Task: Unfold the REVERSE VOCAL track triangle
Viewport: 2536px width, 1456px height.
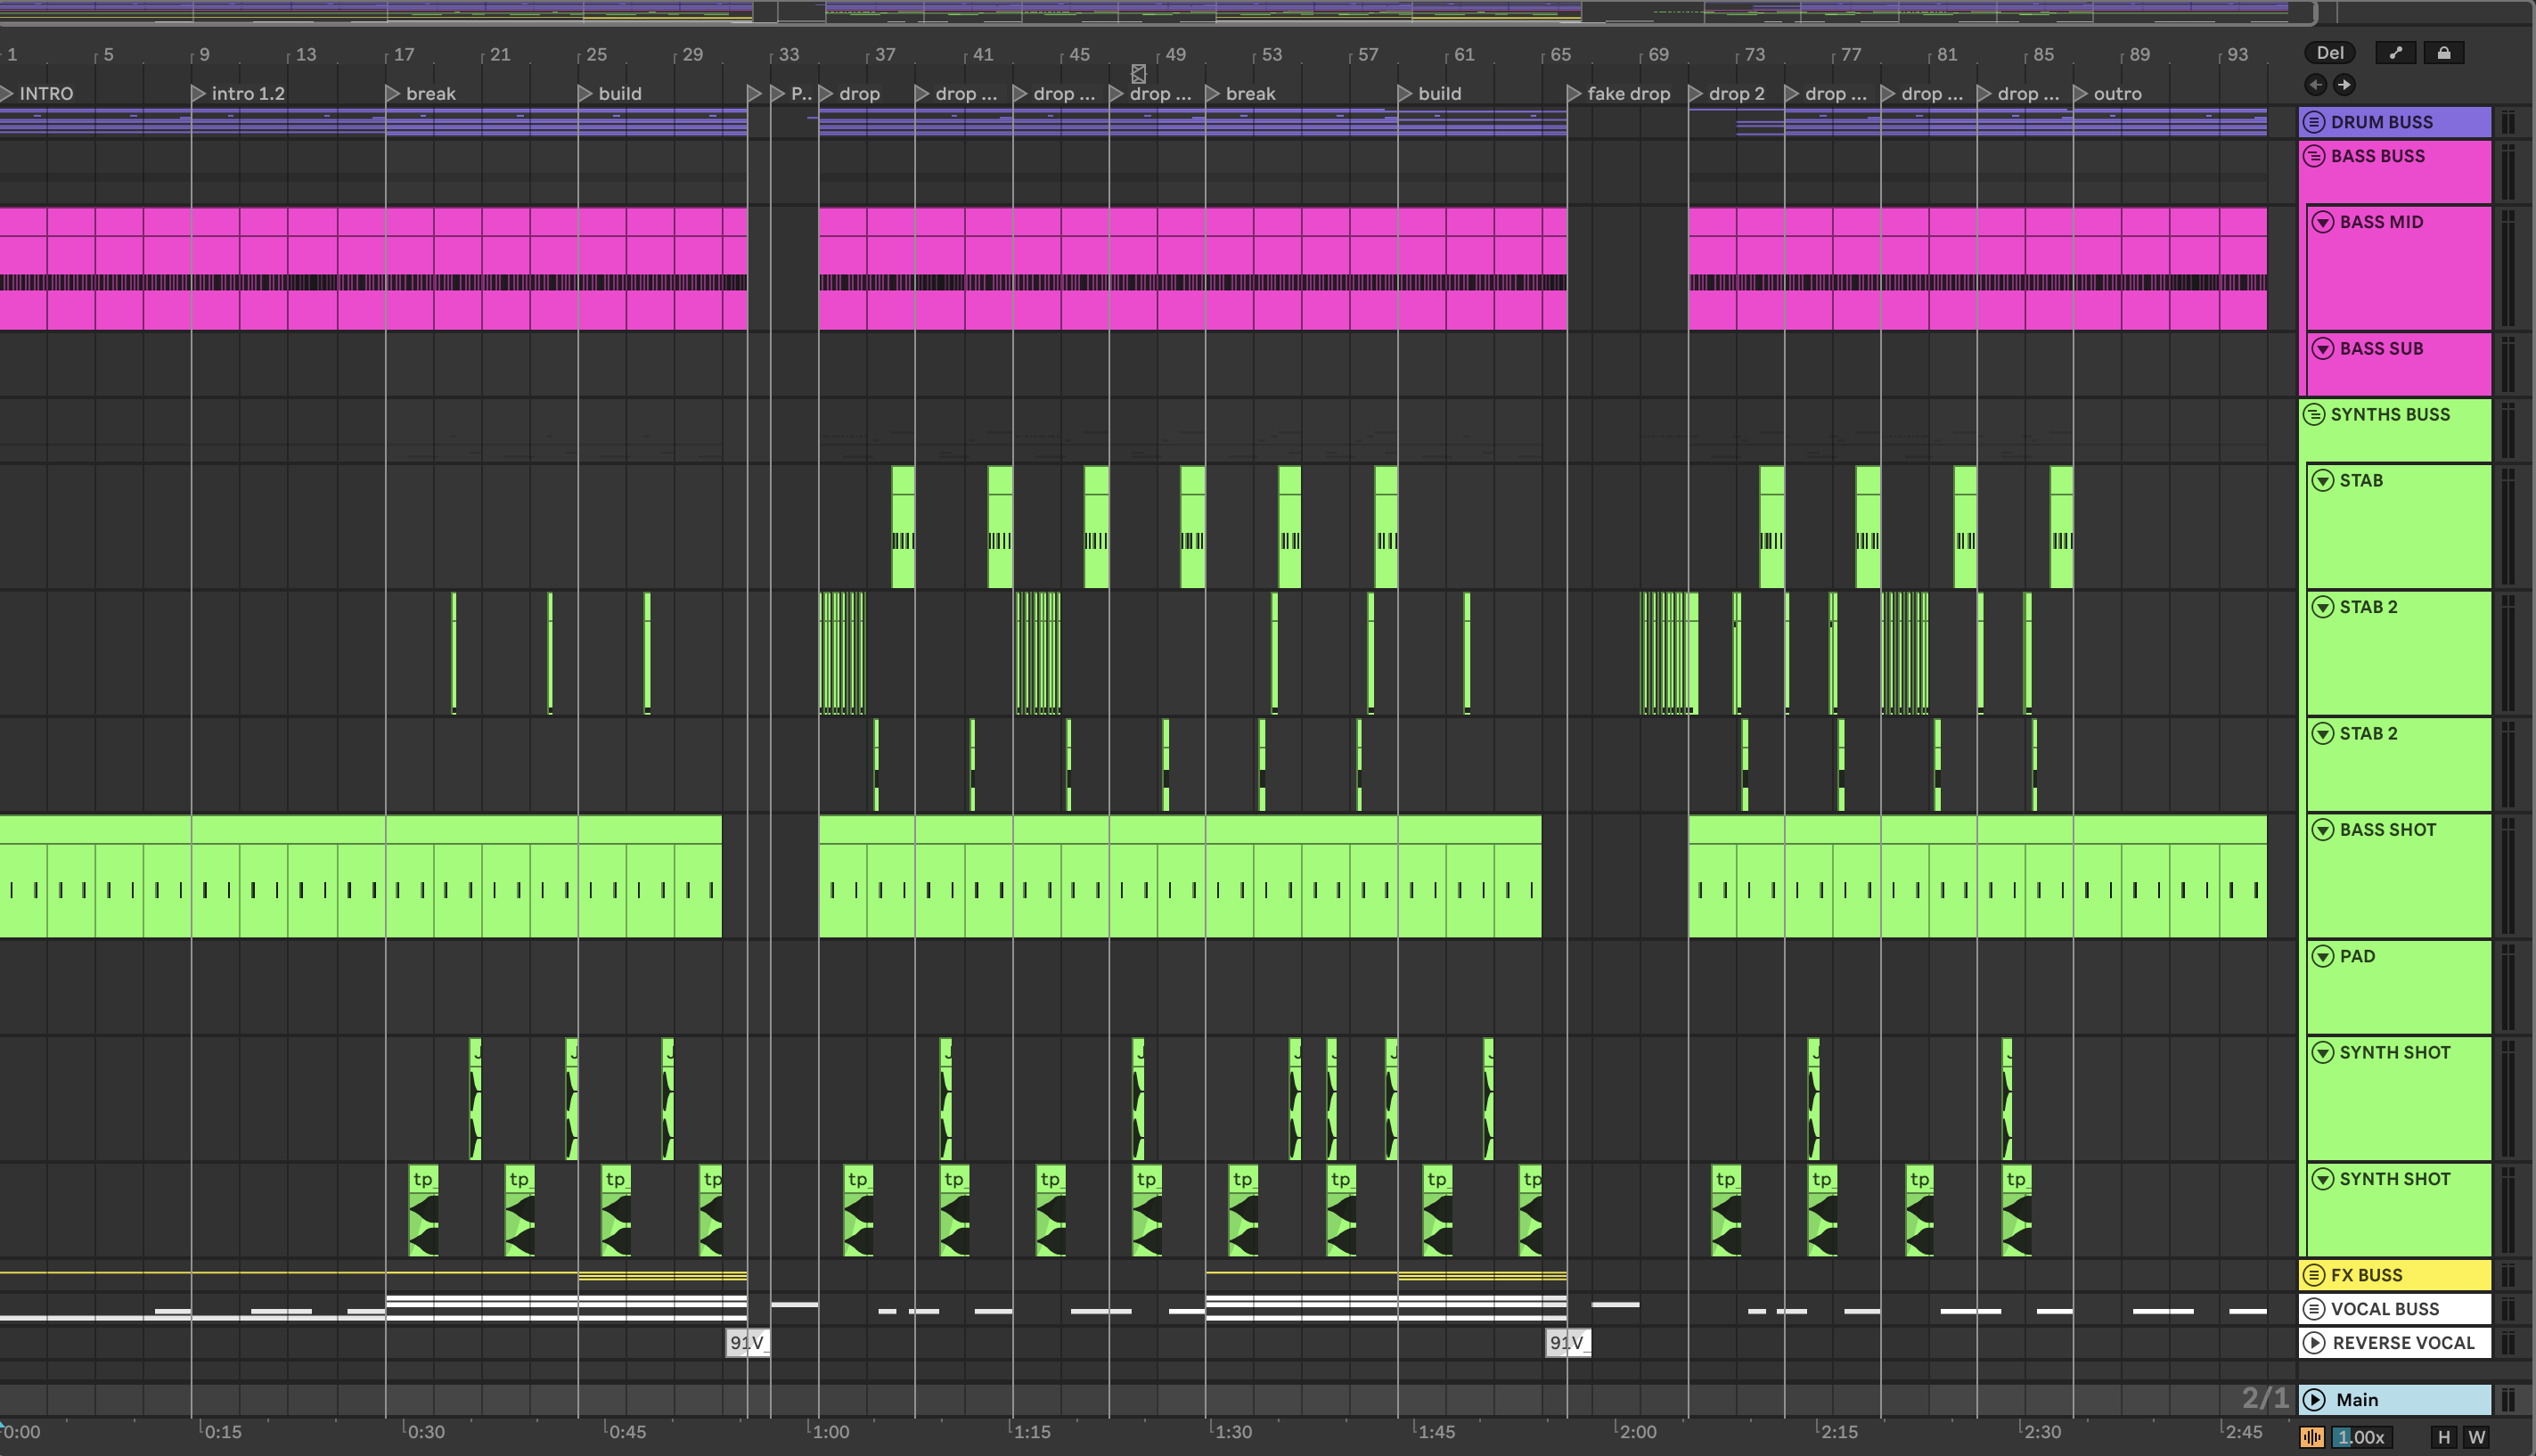Action: tap(2314, 1343)
